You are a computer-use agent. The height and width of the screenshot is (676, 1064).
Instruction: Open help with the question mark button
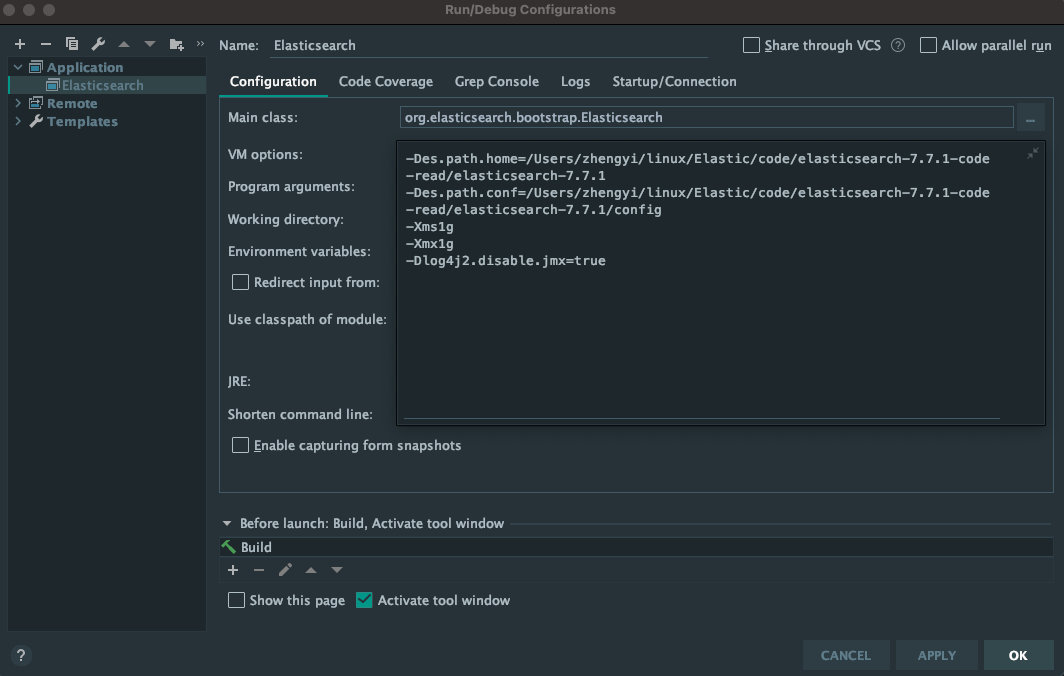click(21, 655)
